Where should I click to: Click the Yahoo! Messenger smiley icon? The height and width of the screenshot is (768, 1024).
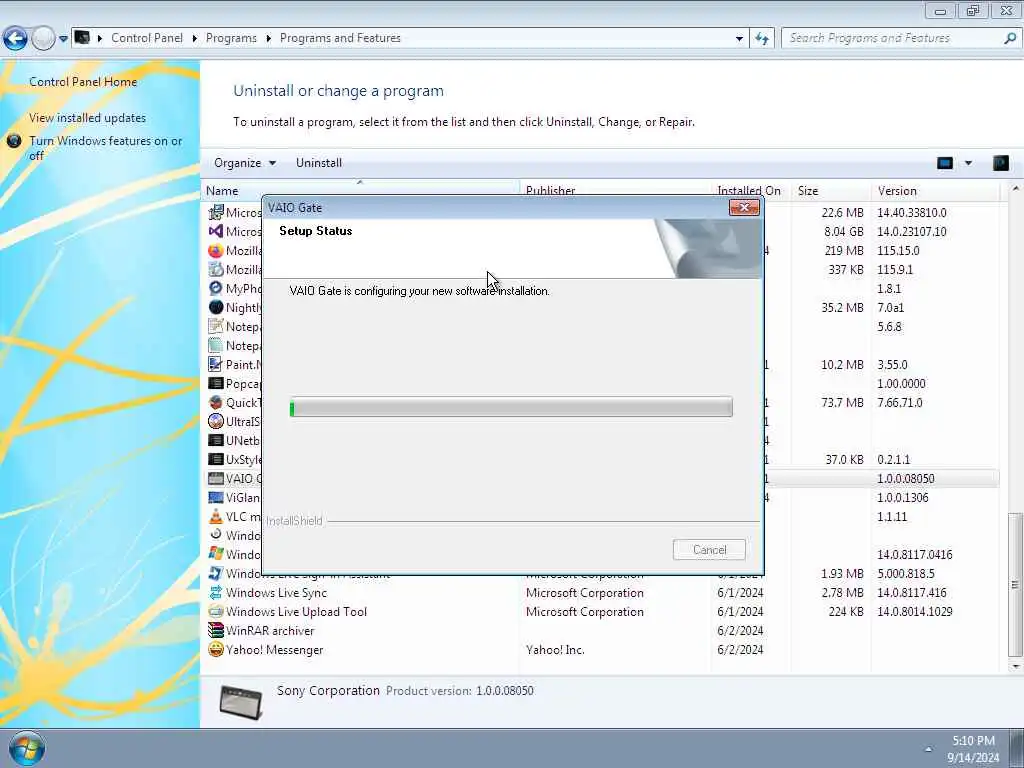point(216,650)
